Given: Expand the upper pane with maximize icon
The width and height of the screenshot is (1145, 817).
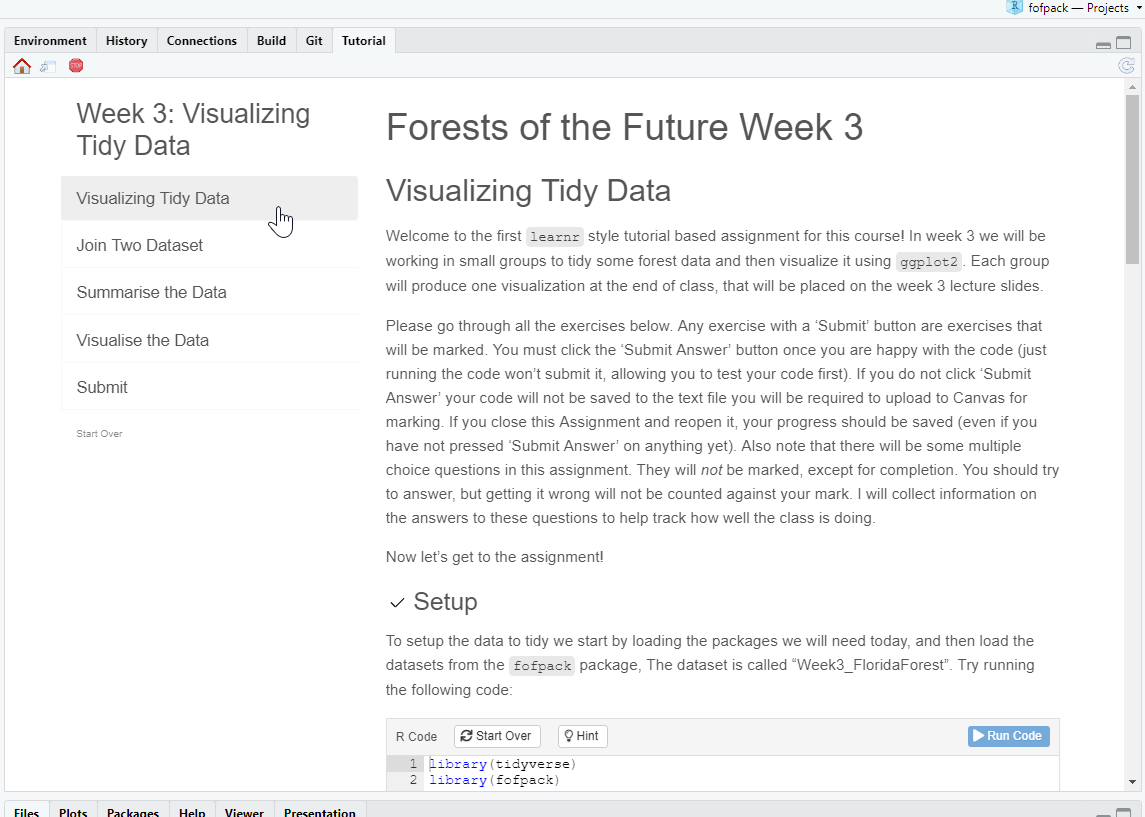Looking at the screenshot, I should tap(1124, 43).
